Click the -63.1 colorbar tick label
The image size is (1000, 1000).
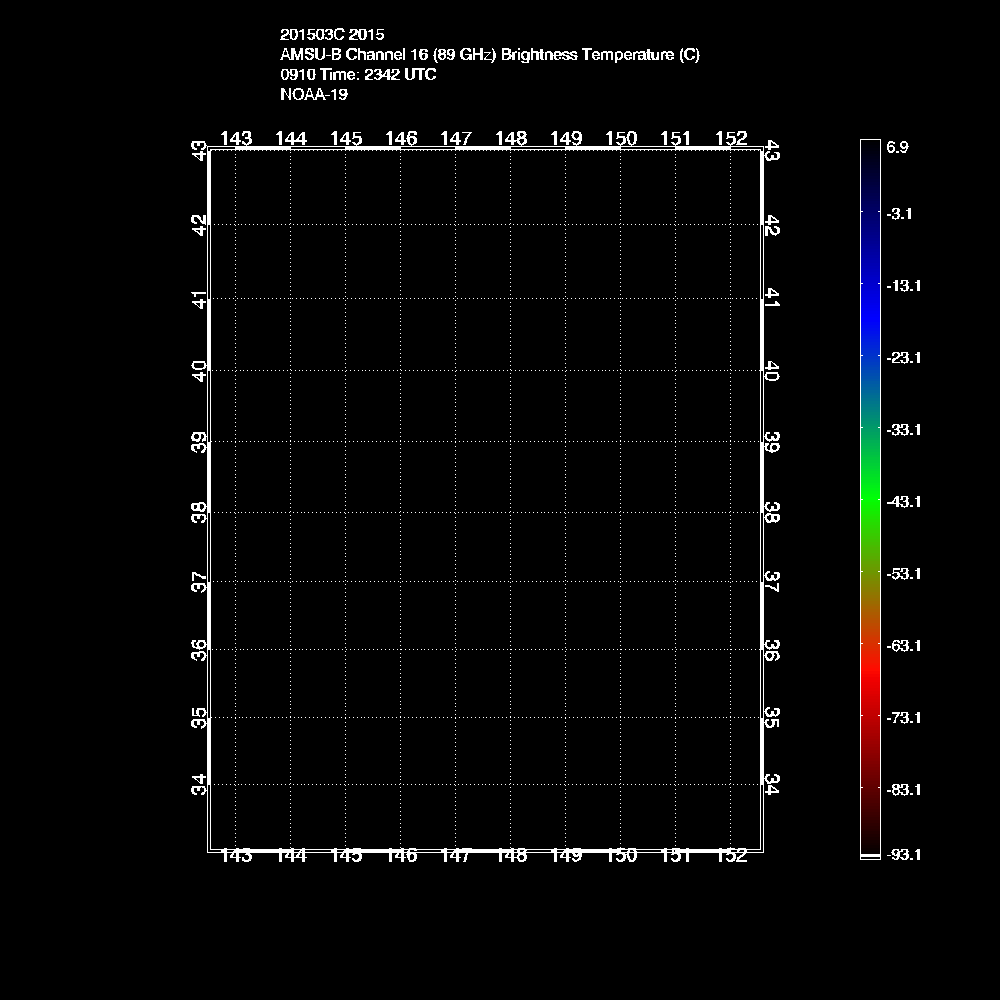pos(903,645)
